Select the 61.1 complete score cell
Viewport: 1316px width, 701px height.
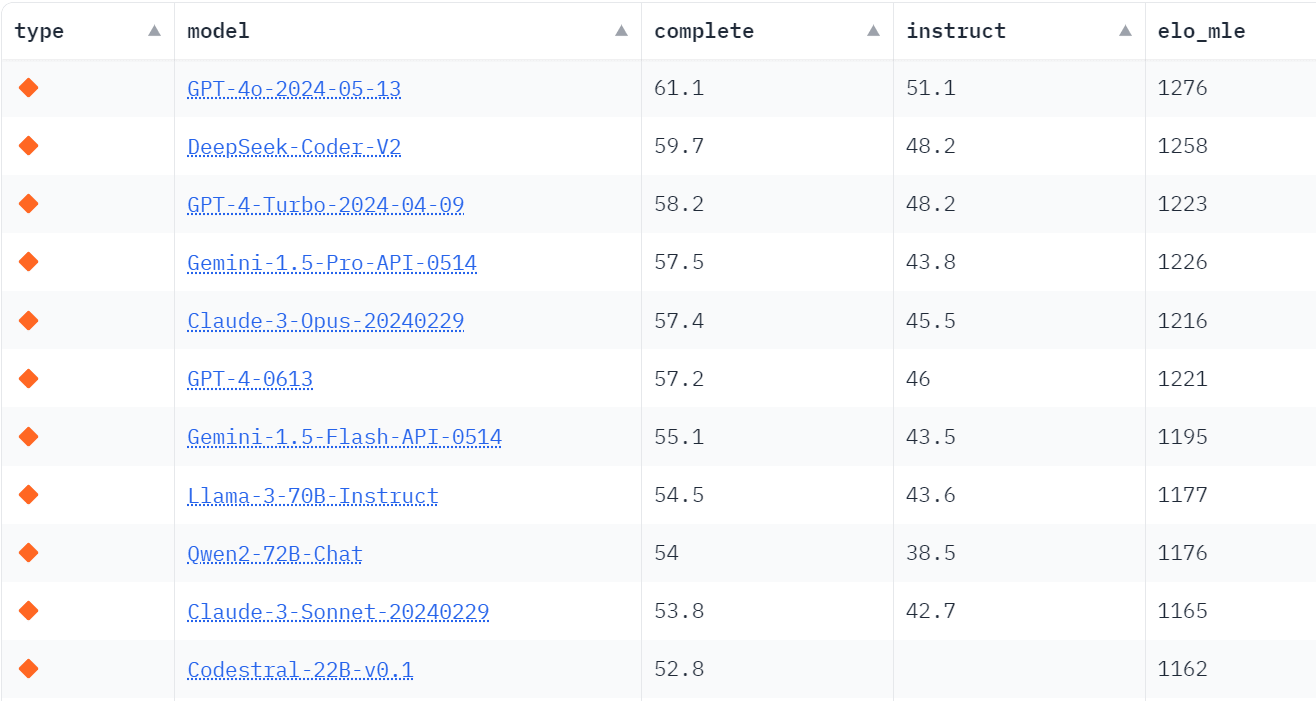679,88
